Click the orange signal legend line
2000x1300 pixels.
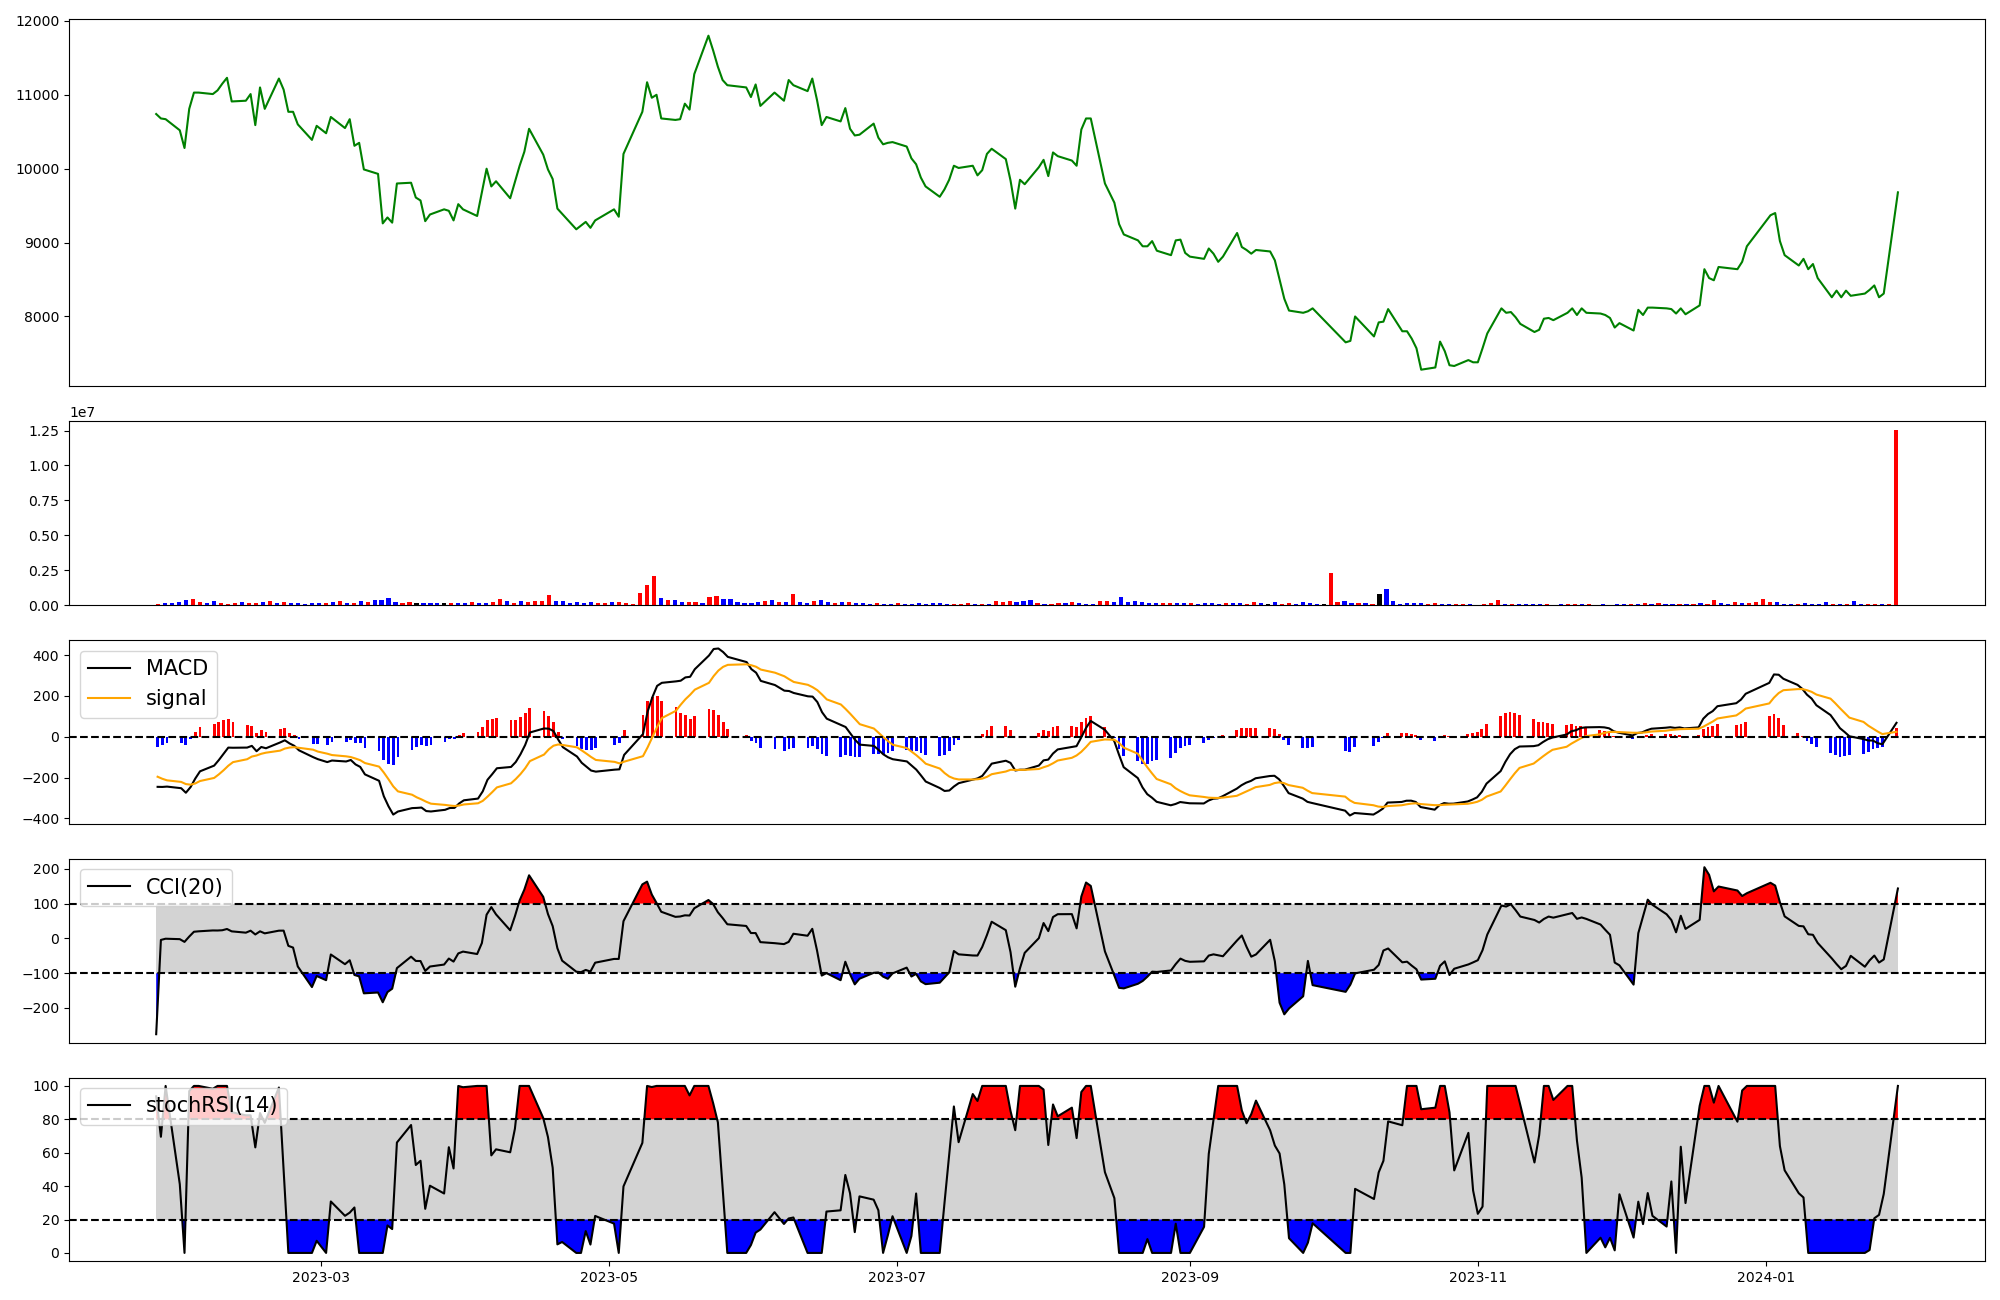point(108,698)
